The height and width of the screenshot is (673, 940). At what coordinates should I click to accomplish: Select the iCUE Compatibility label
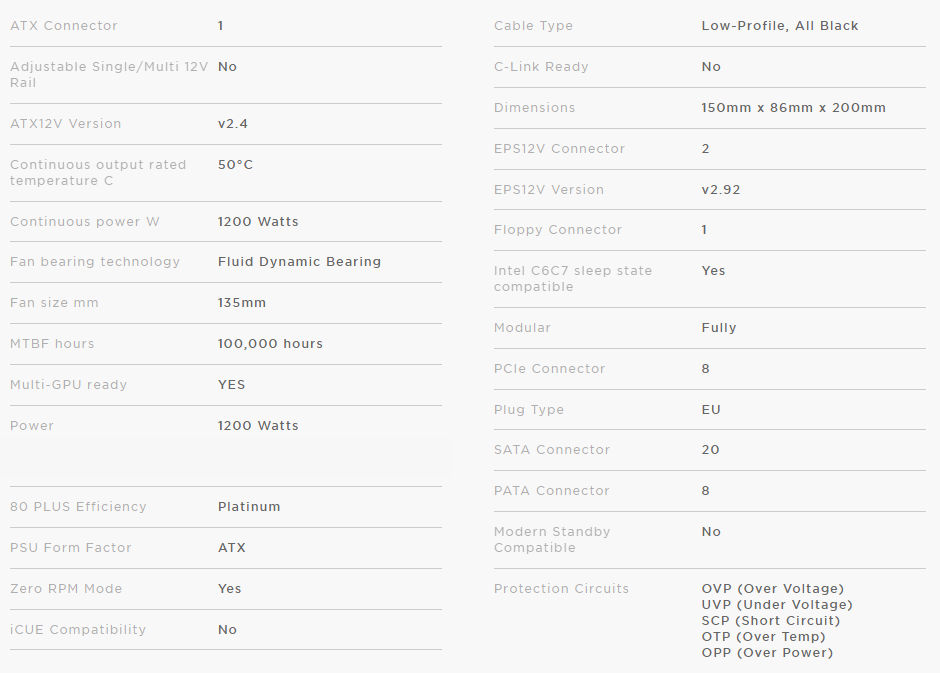pyautogui.click(x=78, y=630)
